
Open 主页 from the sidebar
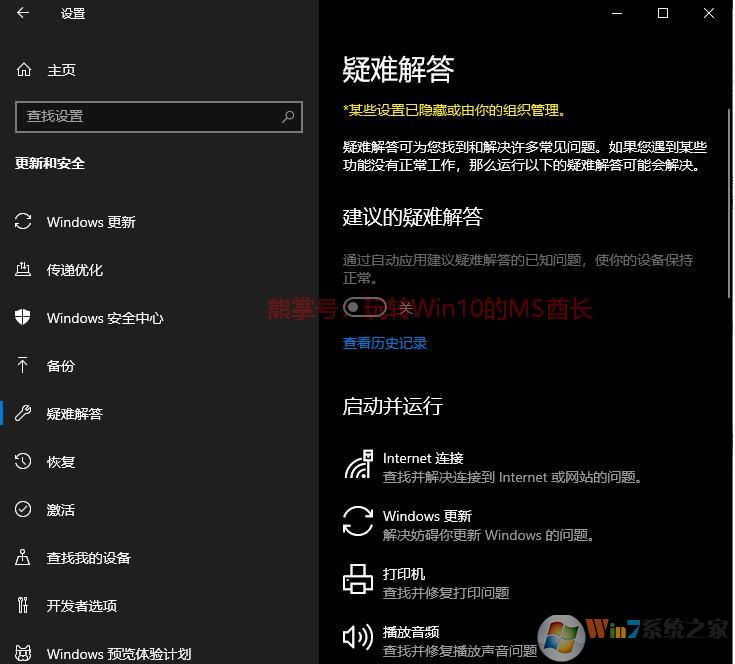coord(61,70)
